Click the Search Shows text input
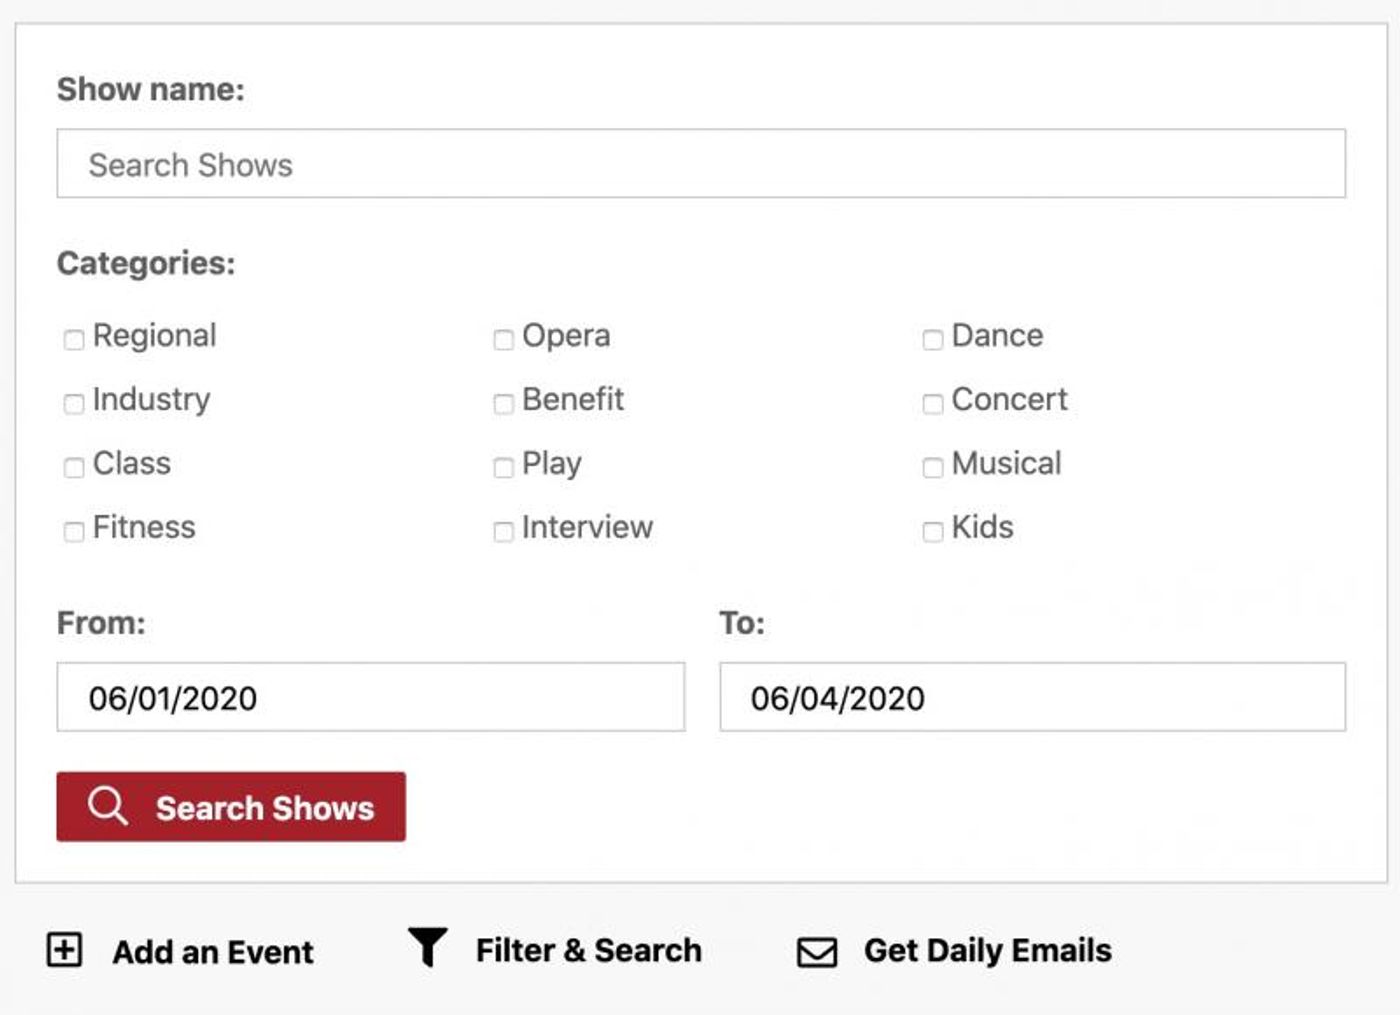Image resolution: width=1400 pixels, height=1015 pixels. pos(700,163)
